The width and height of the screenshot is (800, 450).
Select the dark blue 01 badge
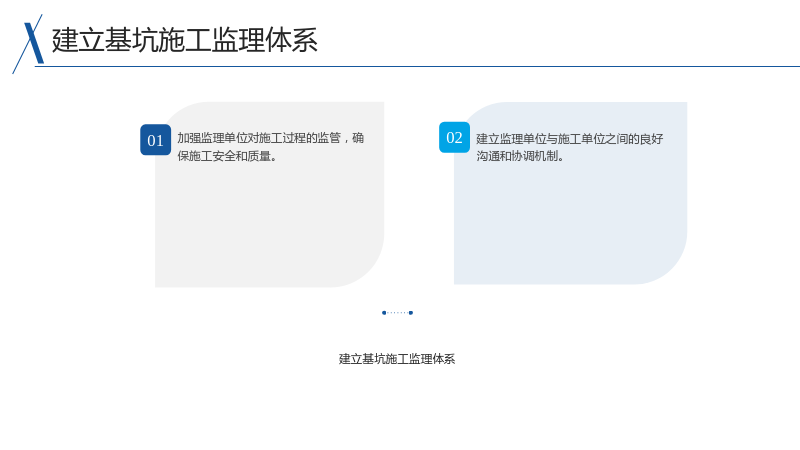[156, 140]
